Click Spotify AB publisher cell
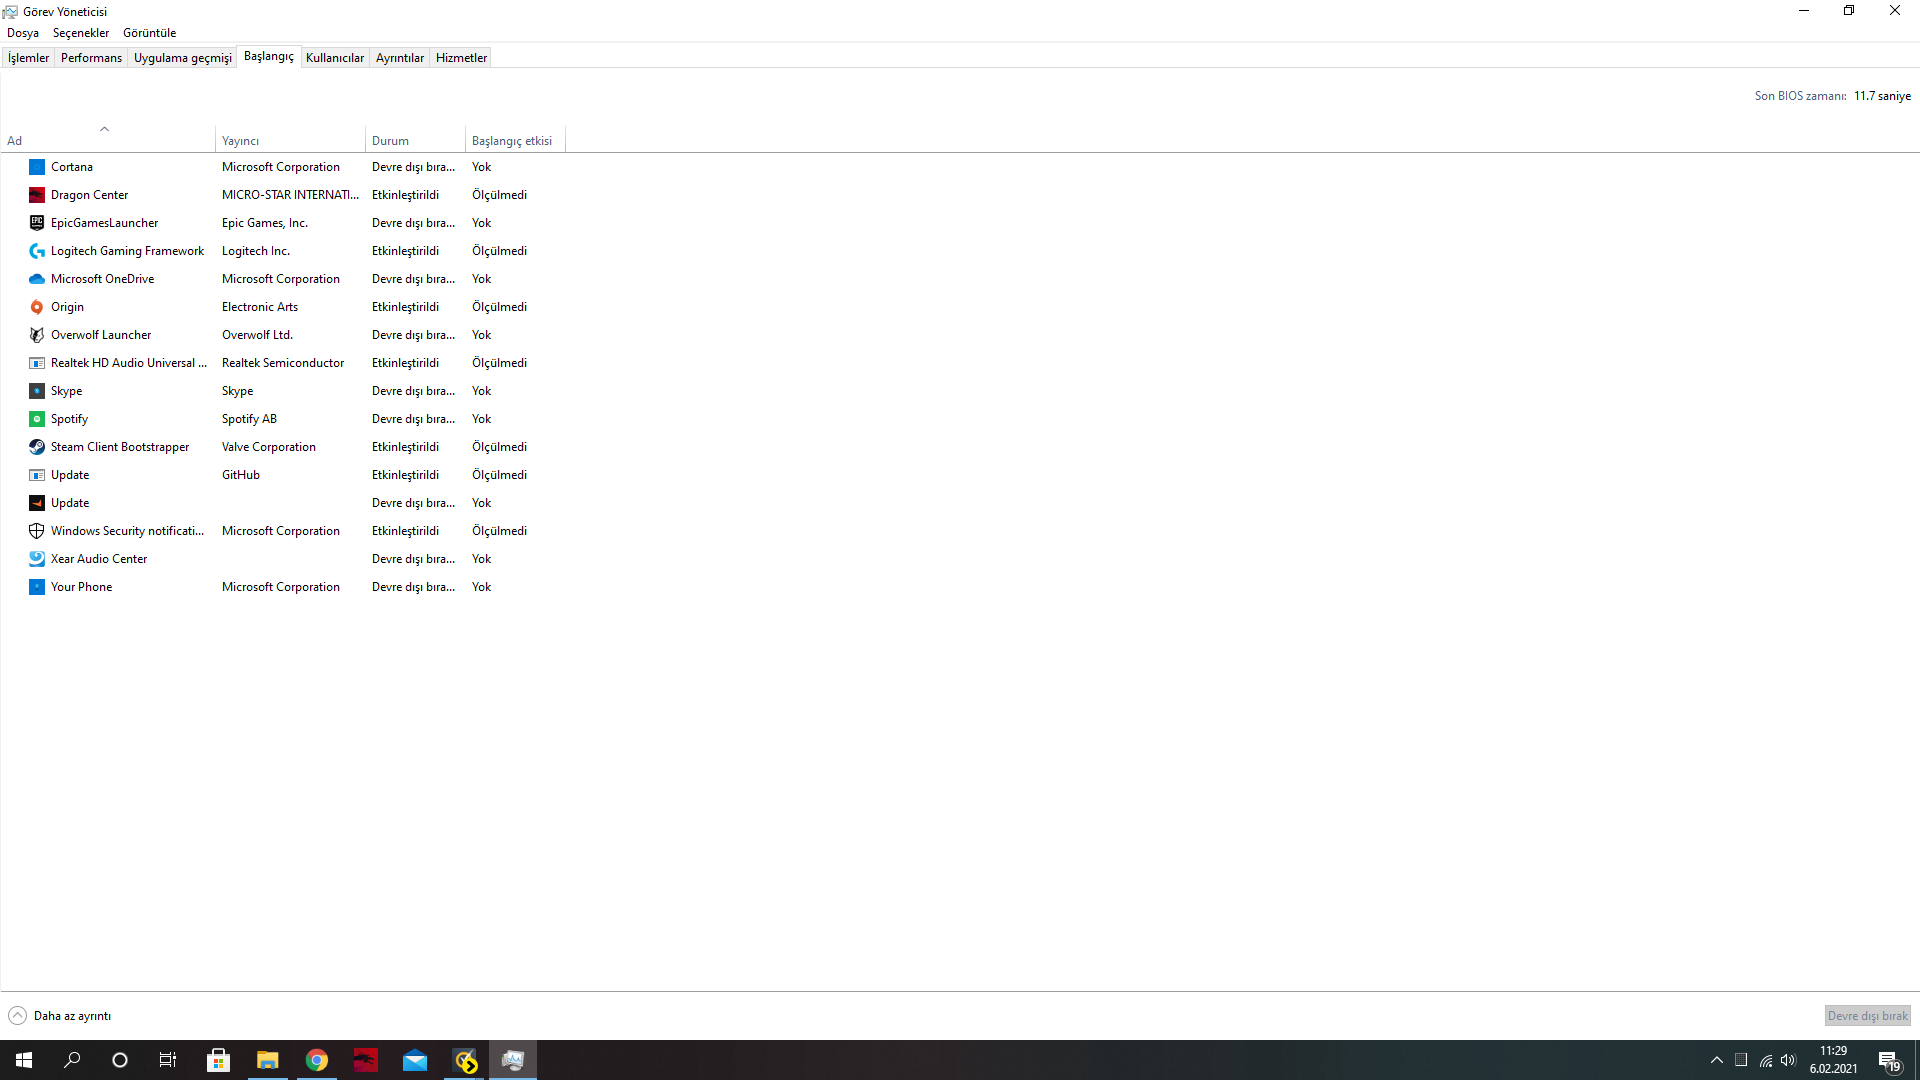Screen dimensions: 1920x1080 pyautogui.click(x=249, y=419)
